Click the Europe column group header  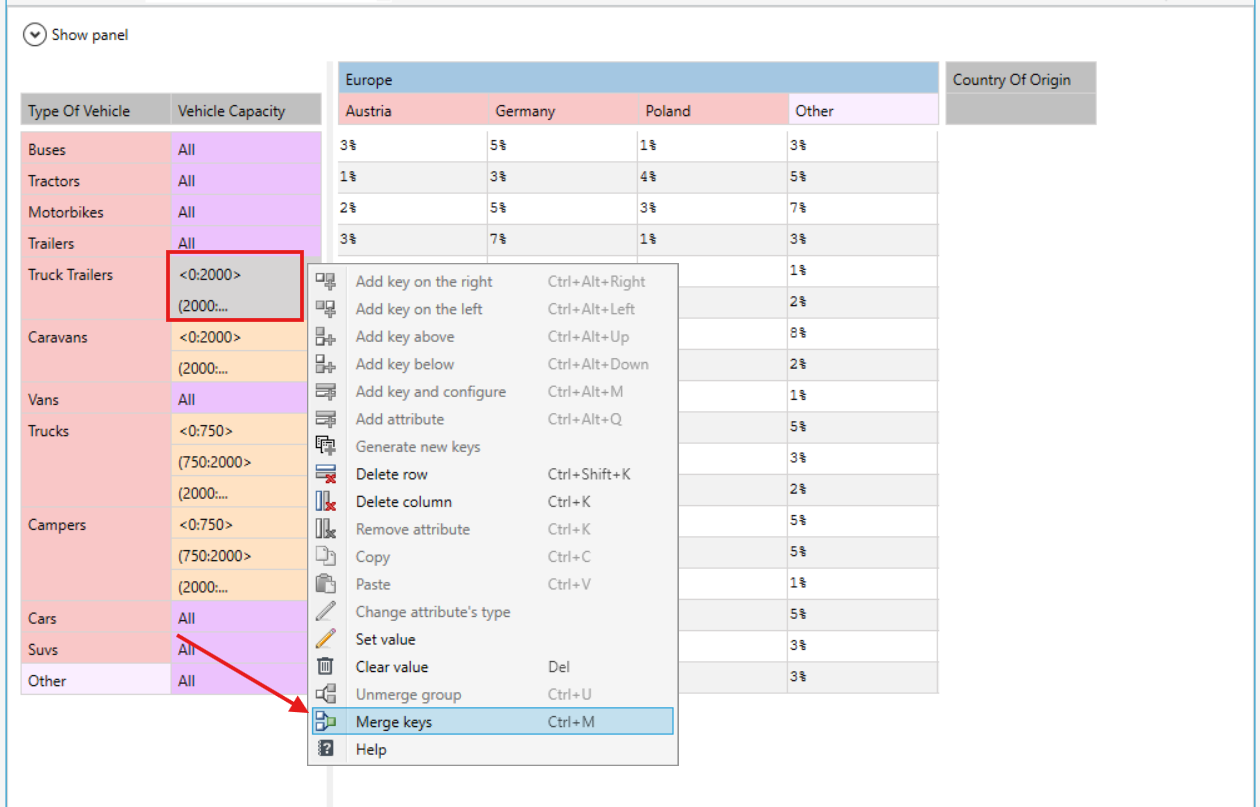(x=638, y=79)
